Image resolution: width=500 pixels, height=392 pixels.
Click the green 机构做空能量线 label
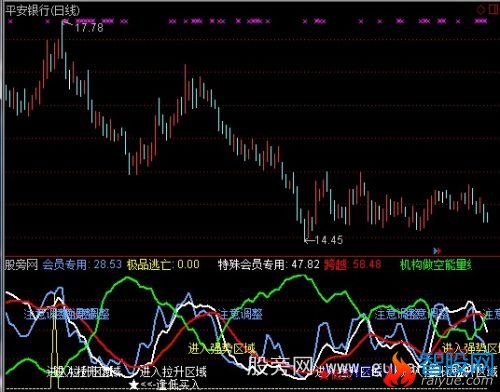[436, 265]
